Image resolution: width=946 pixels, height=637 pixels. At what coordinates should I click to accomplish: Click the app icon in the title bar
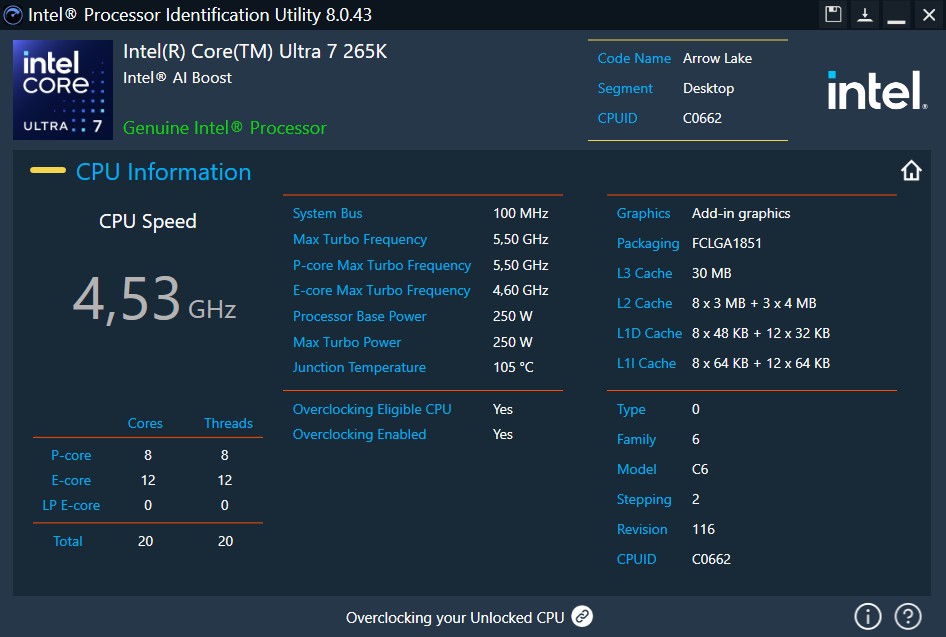click(14, 15)
